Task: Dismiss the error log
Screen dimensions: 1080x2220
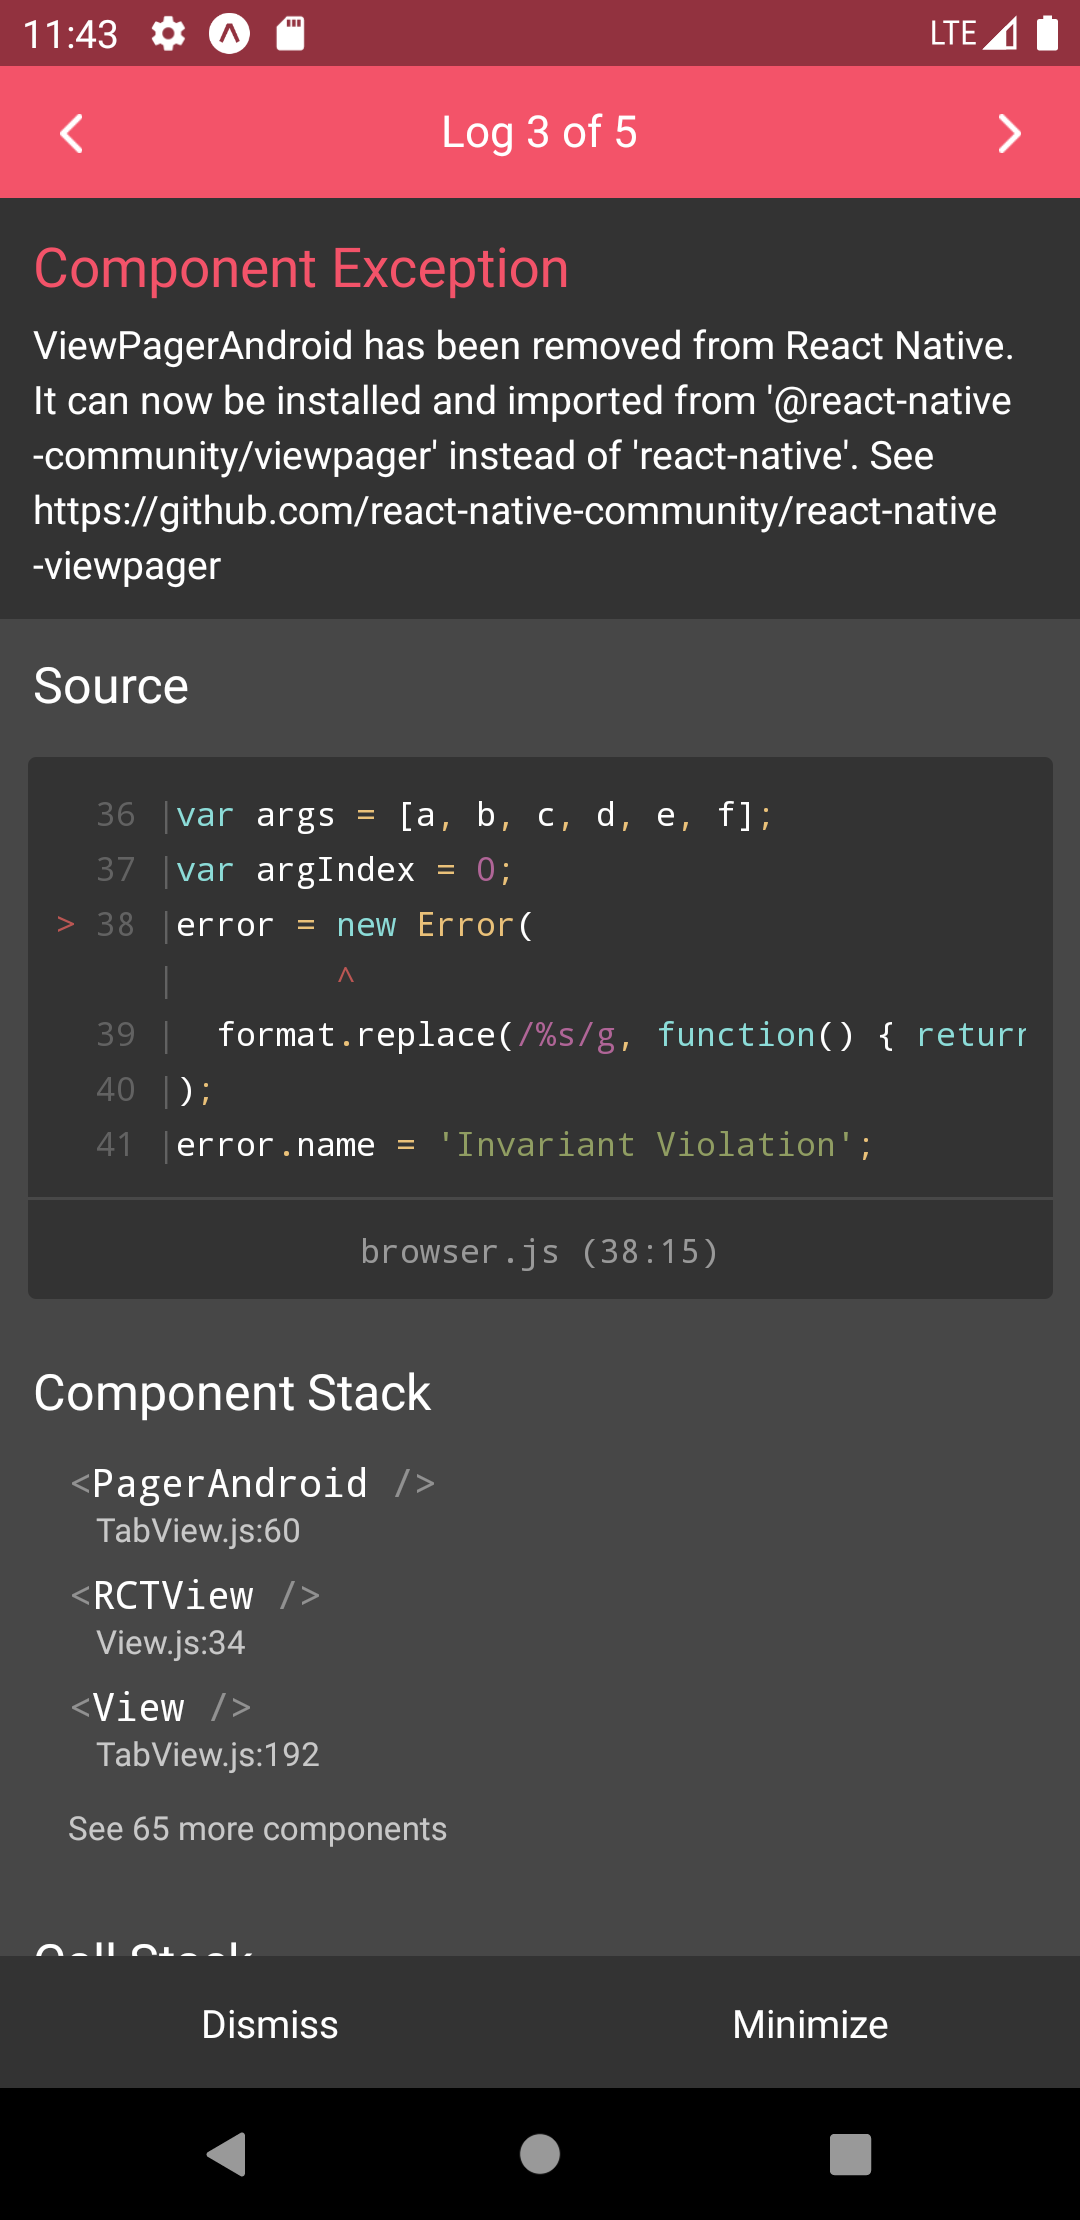Action: click(270, 2024)
